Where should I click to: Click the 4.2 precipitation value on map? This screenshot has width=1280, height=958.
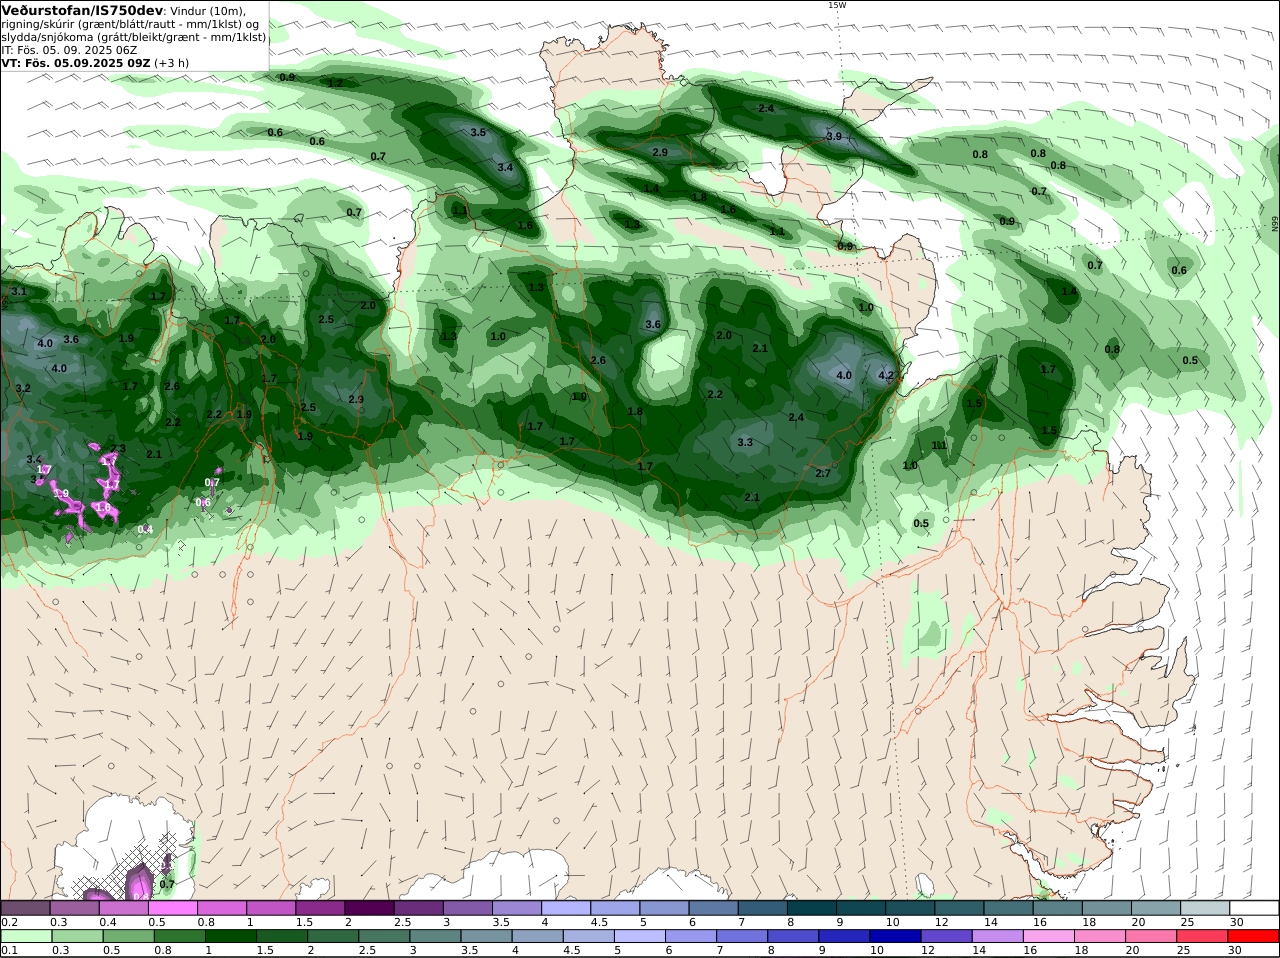click(886, 376)
